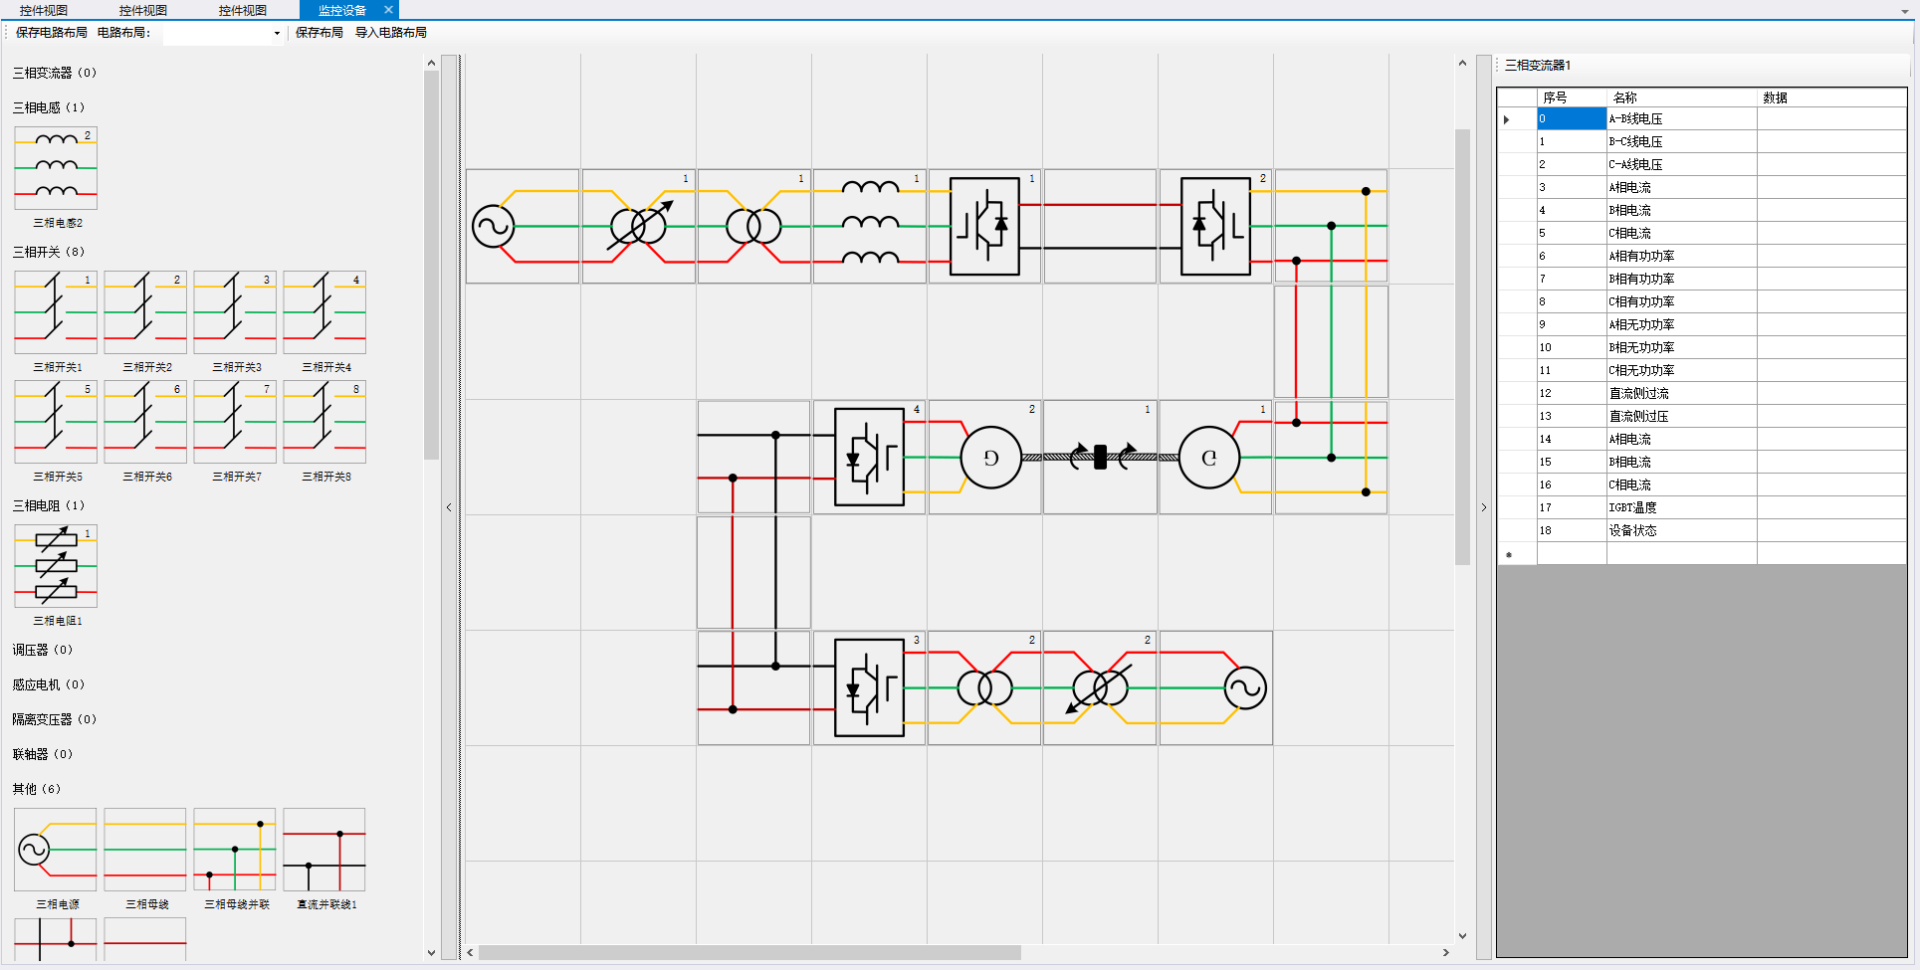Collapse the left component panel with the arrow
Screen dimensions: 1920x970
pos(449,508)
